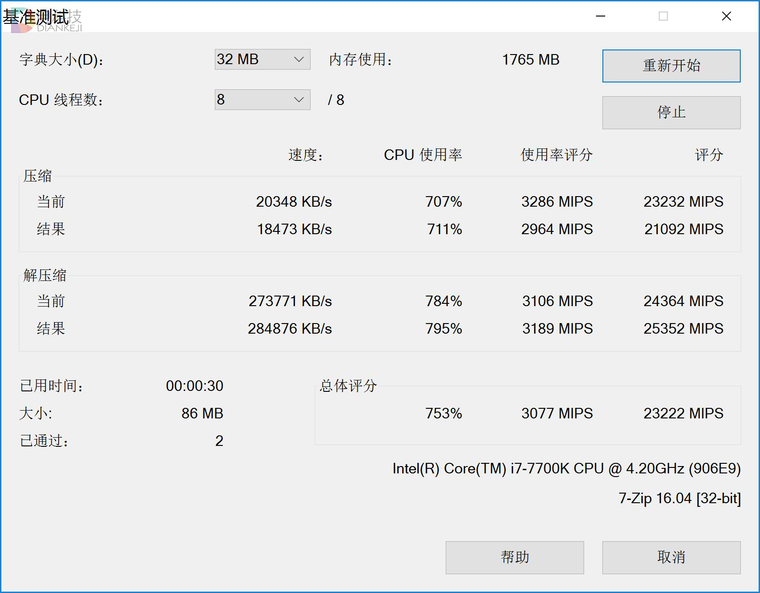Click the 字典大小(D) label

(x=62, y=60)
